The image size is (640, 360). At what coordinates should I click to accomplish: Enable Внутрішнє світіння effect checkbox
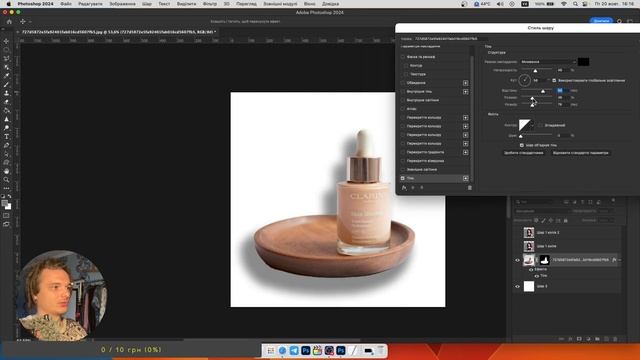(x=403, y=100)
